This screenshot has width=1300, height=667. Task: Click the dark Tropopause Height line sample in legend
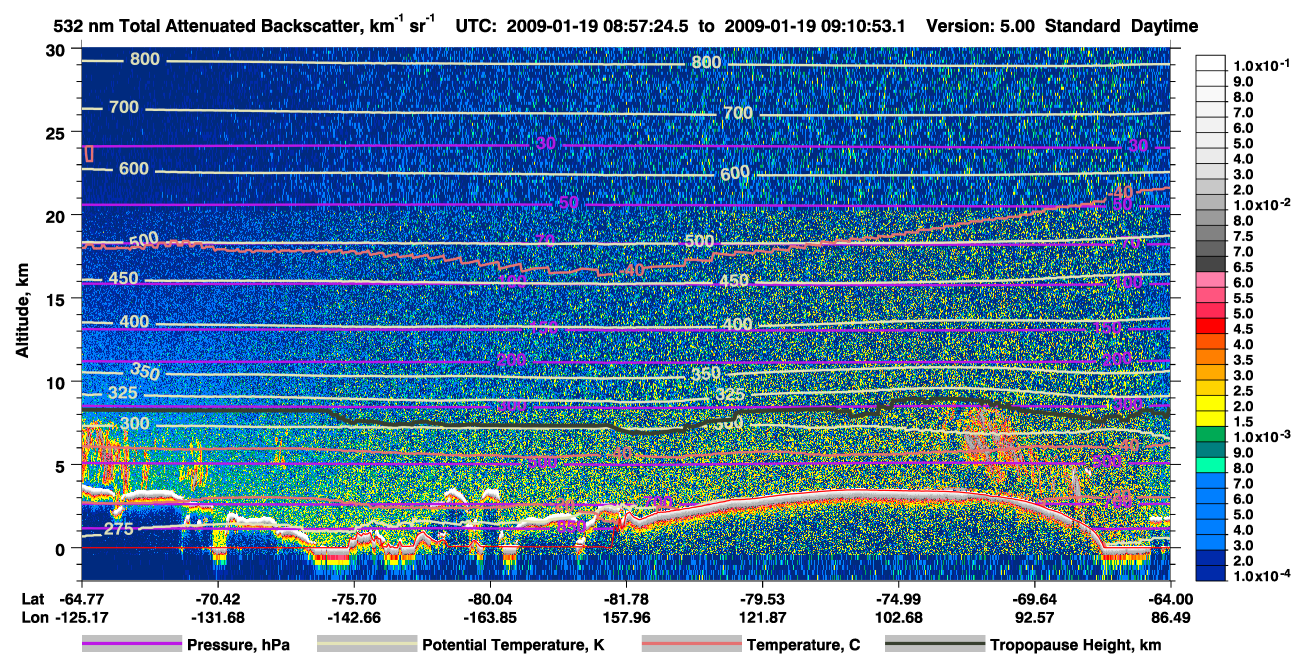(x=934, y=645)
